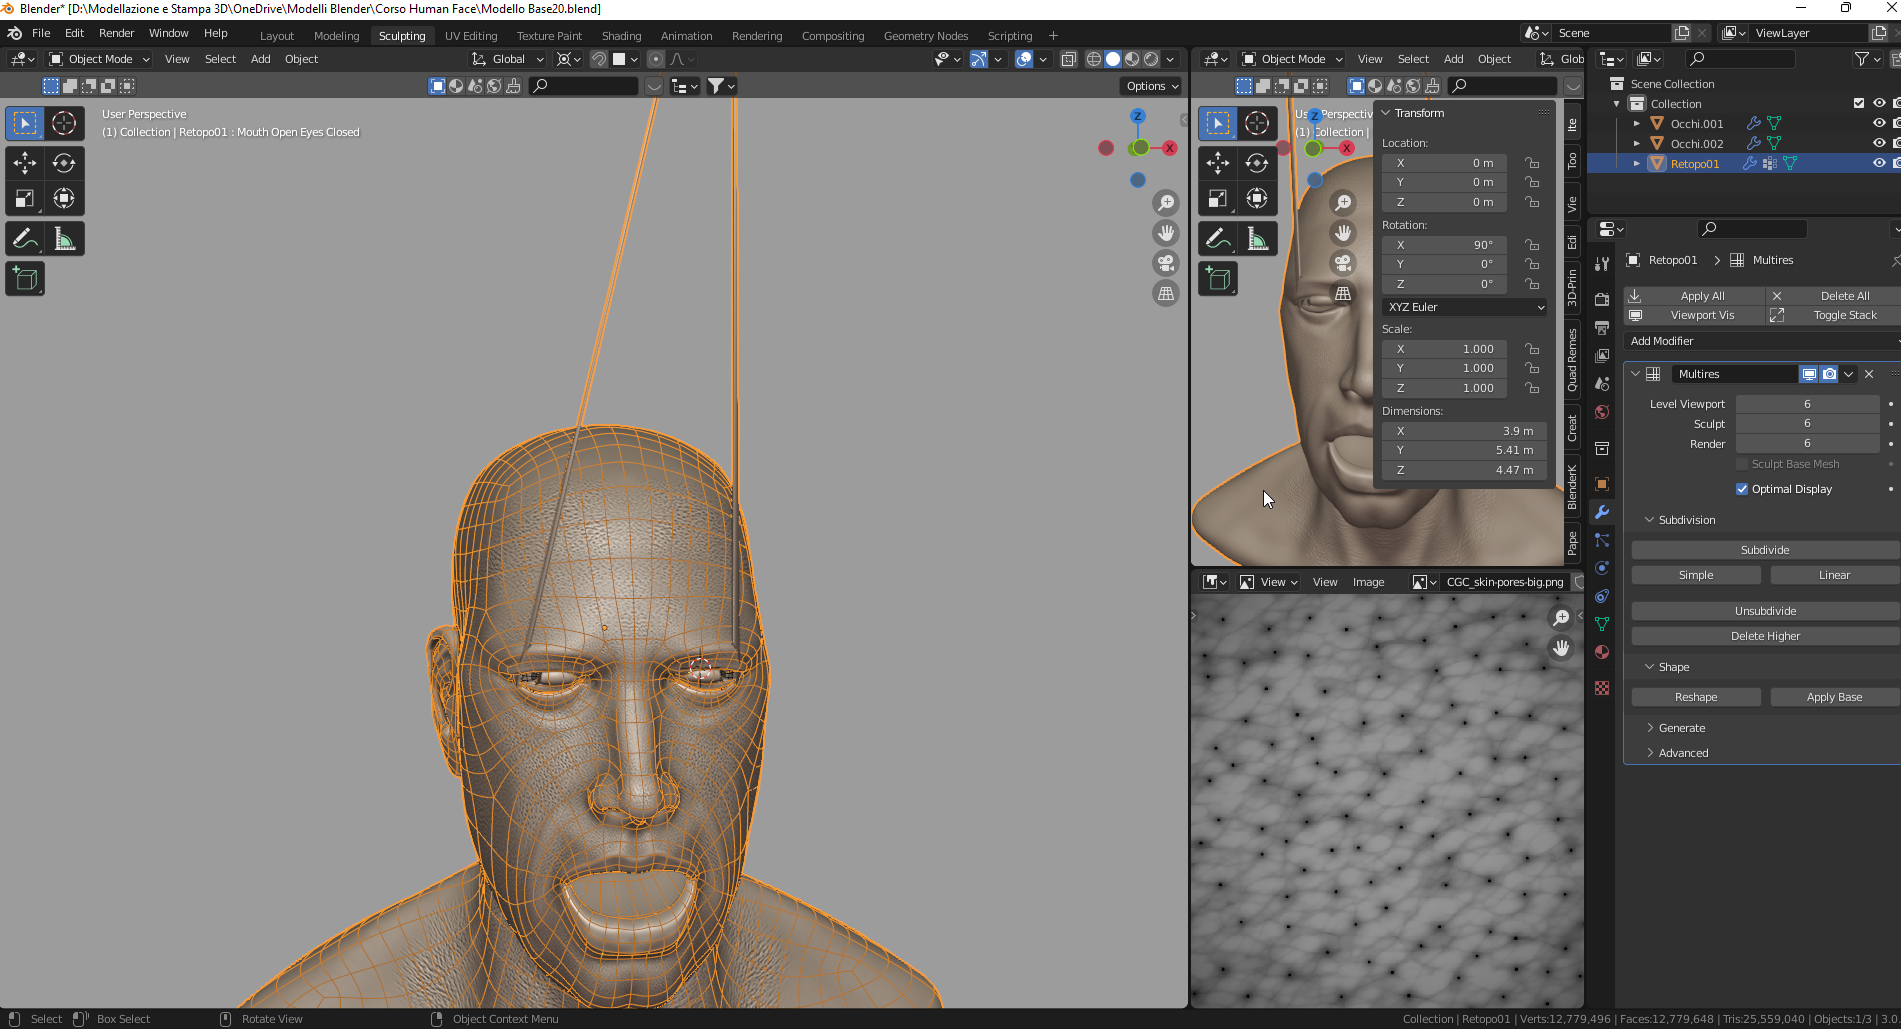The width and height of the screenshot is (1901, 1029).
Task: Open the Modifier properties wrench tab
Action: click(x=1602, y=512)
